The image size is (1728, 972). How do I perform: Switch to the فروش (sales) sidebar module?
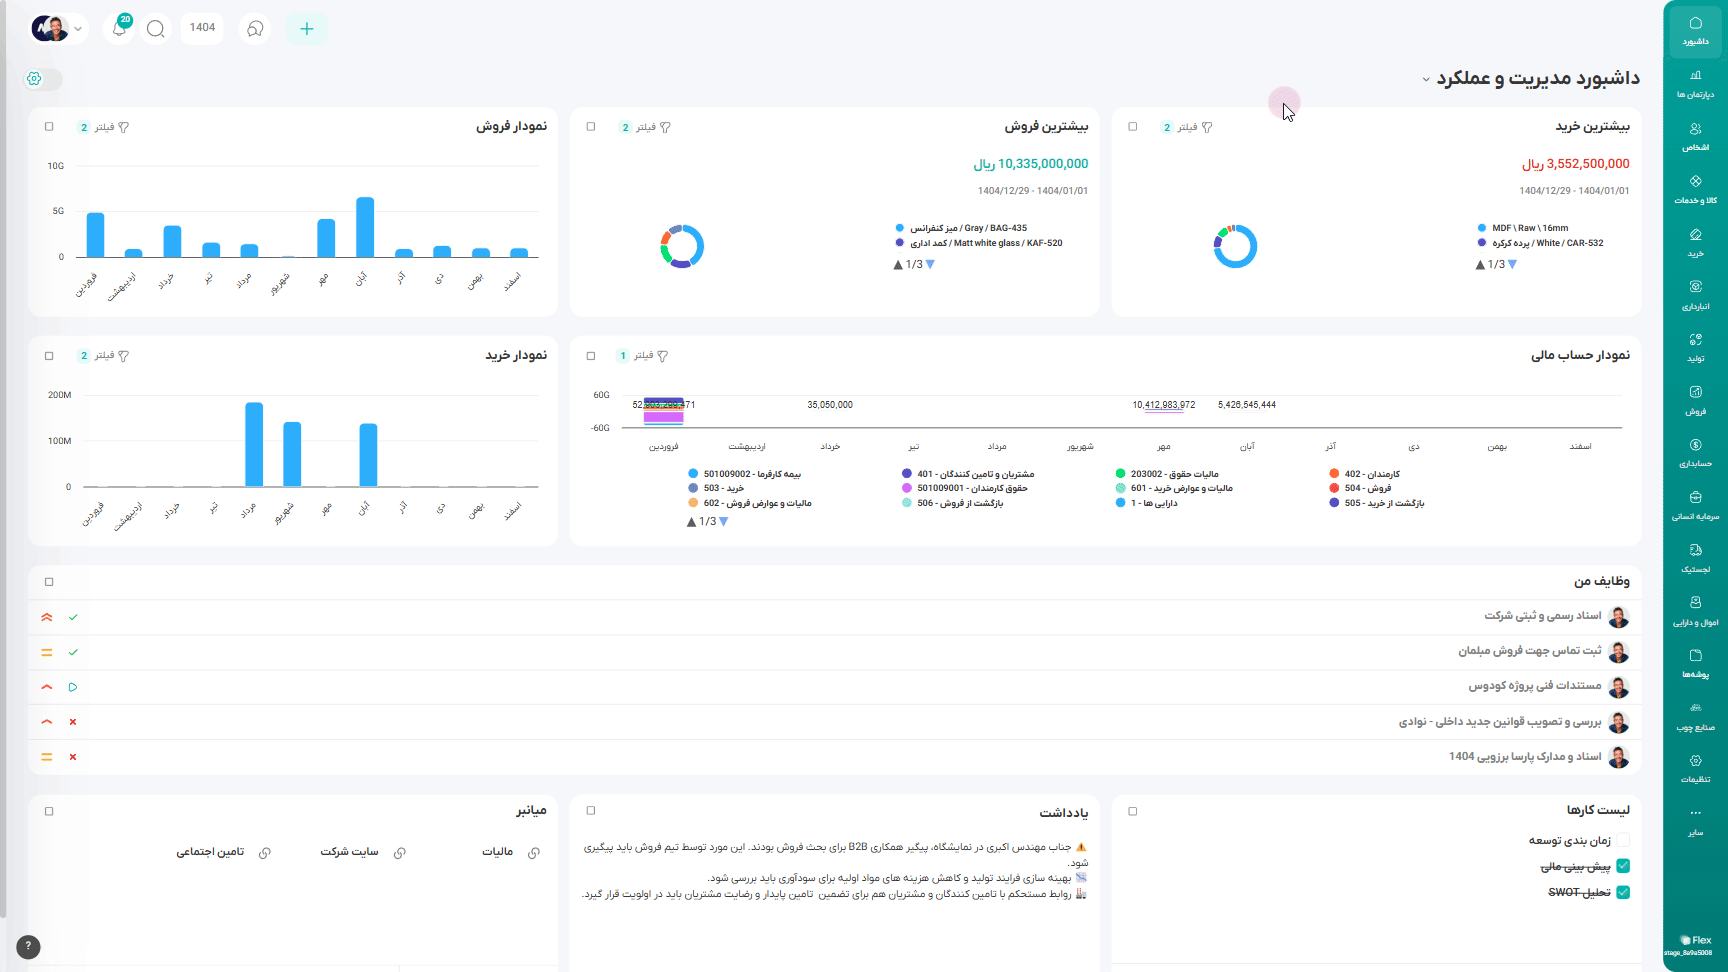point(1695,399)
